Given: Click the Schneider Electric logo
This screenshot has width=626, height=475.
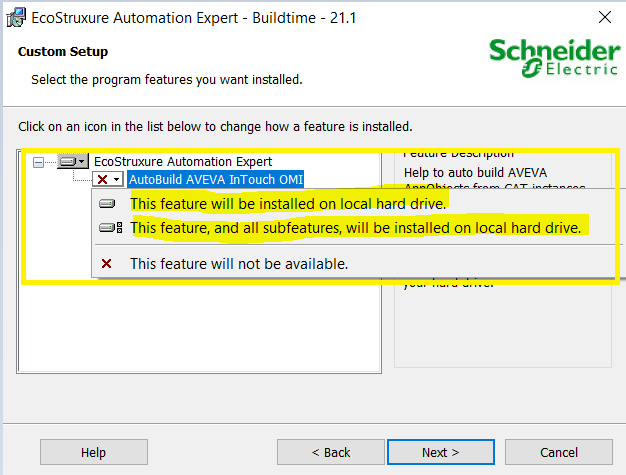Looking at the screenshot, I should coord(554,58).
